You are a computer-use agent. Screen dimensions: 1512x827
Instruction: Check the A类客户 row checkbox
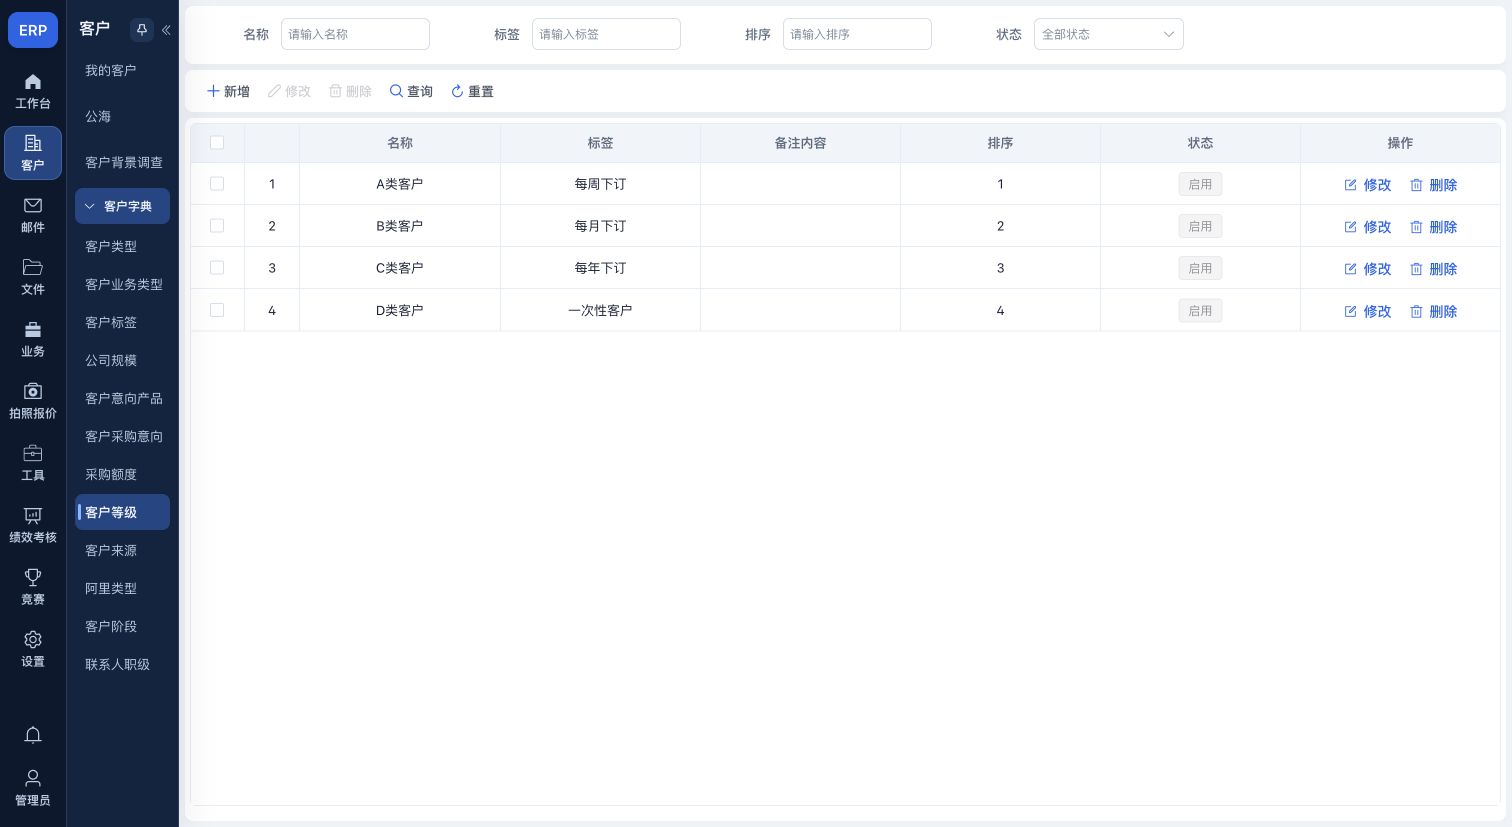217,184
